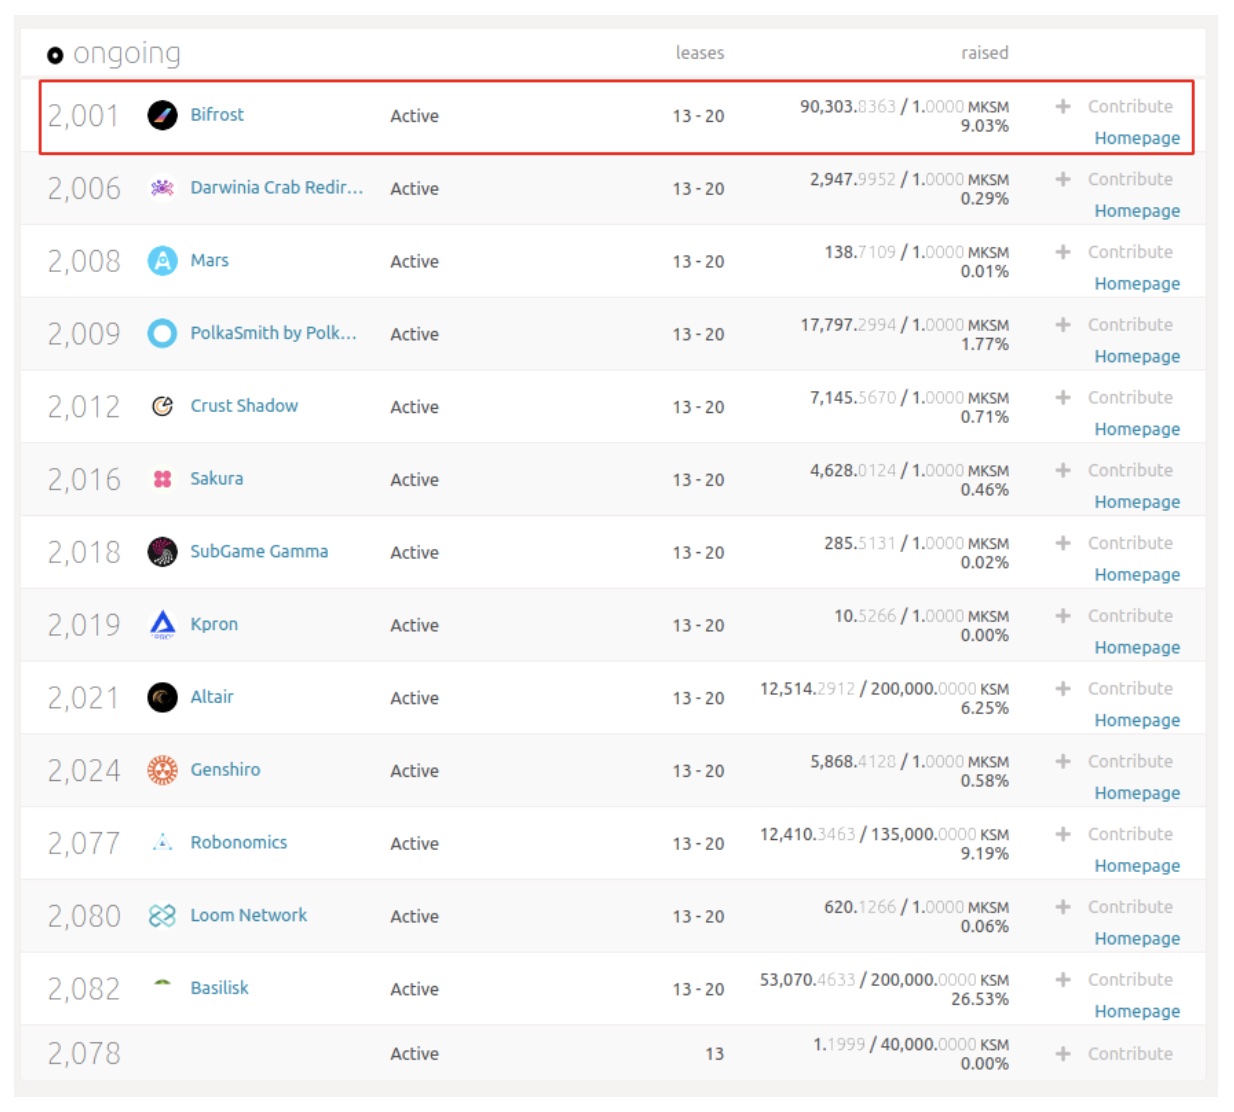Click the plus icon in Crust Shadow row
Image resolution: width=1234 pixels, height=1112 pixels.
pos(1063,397)
